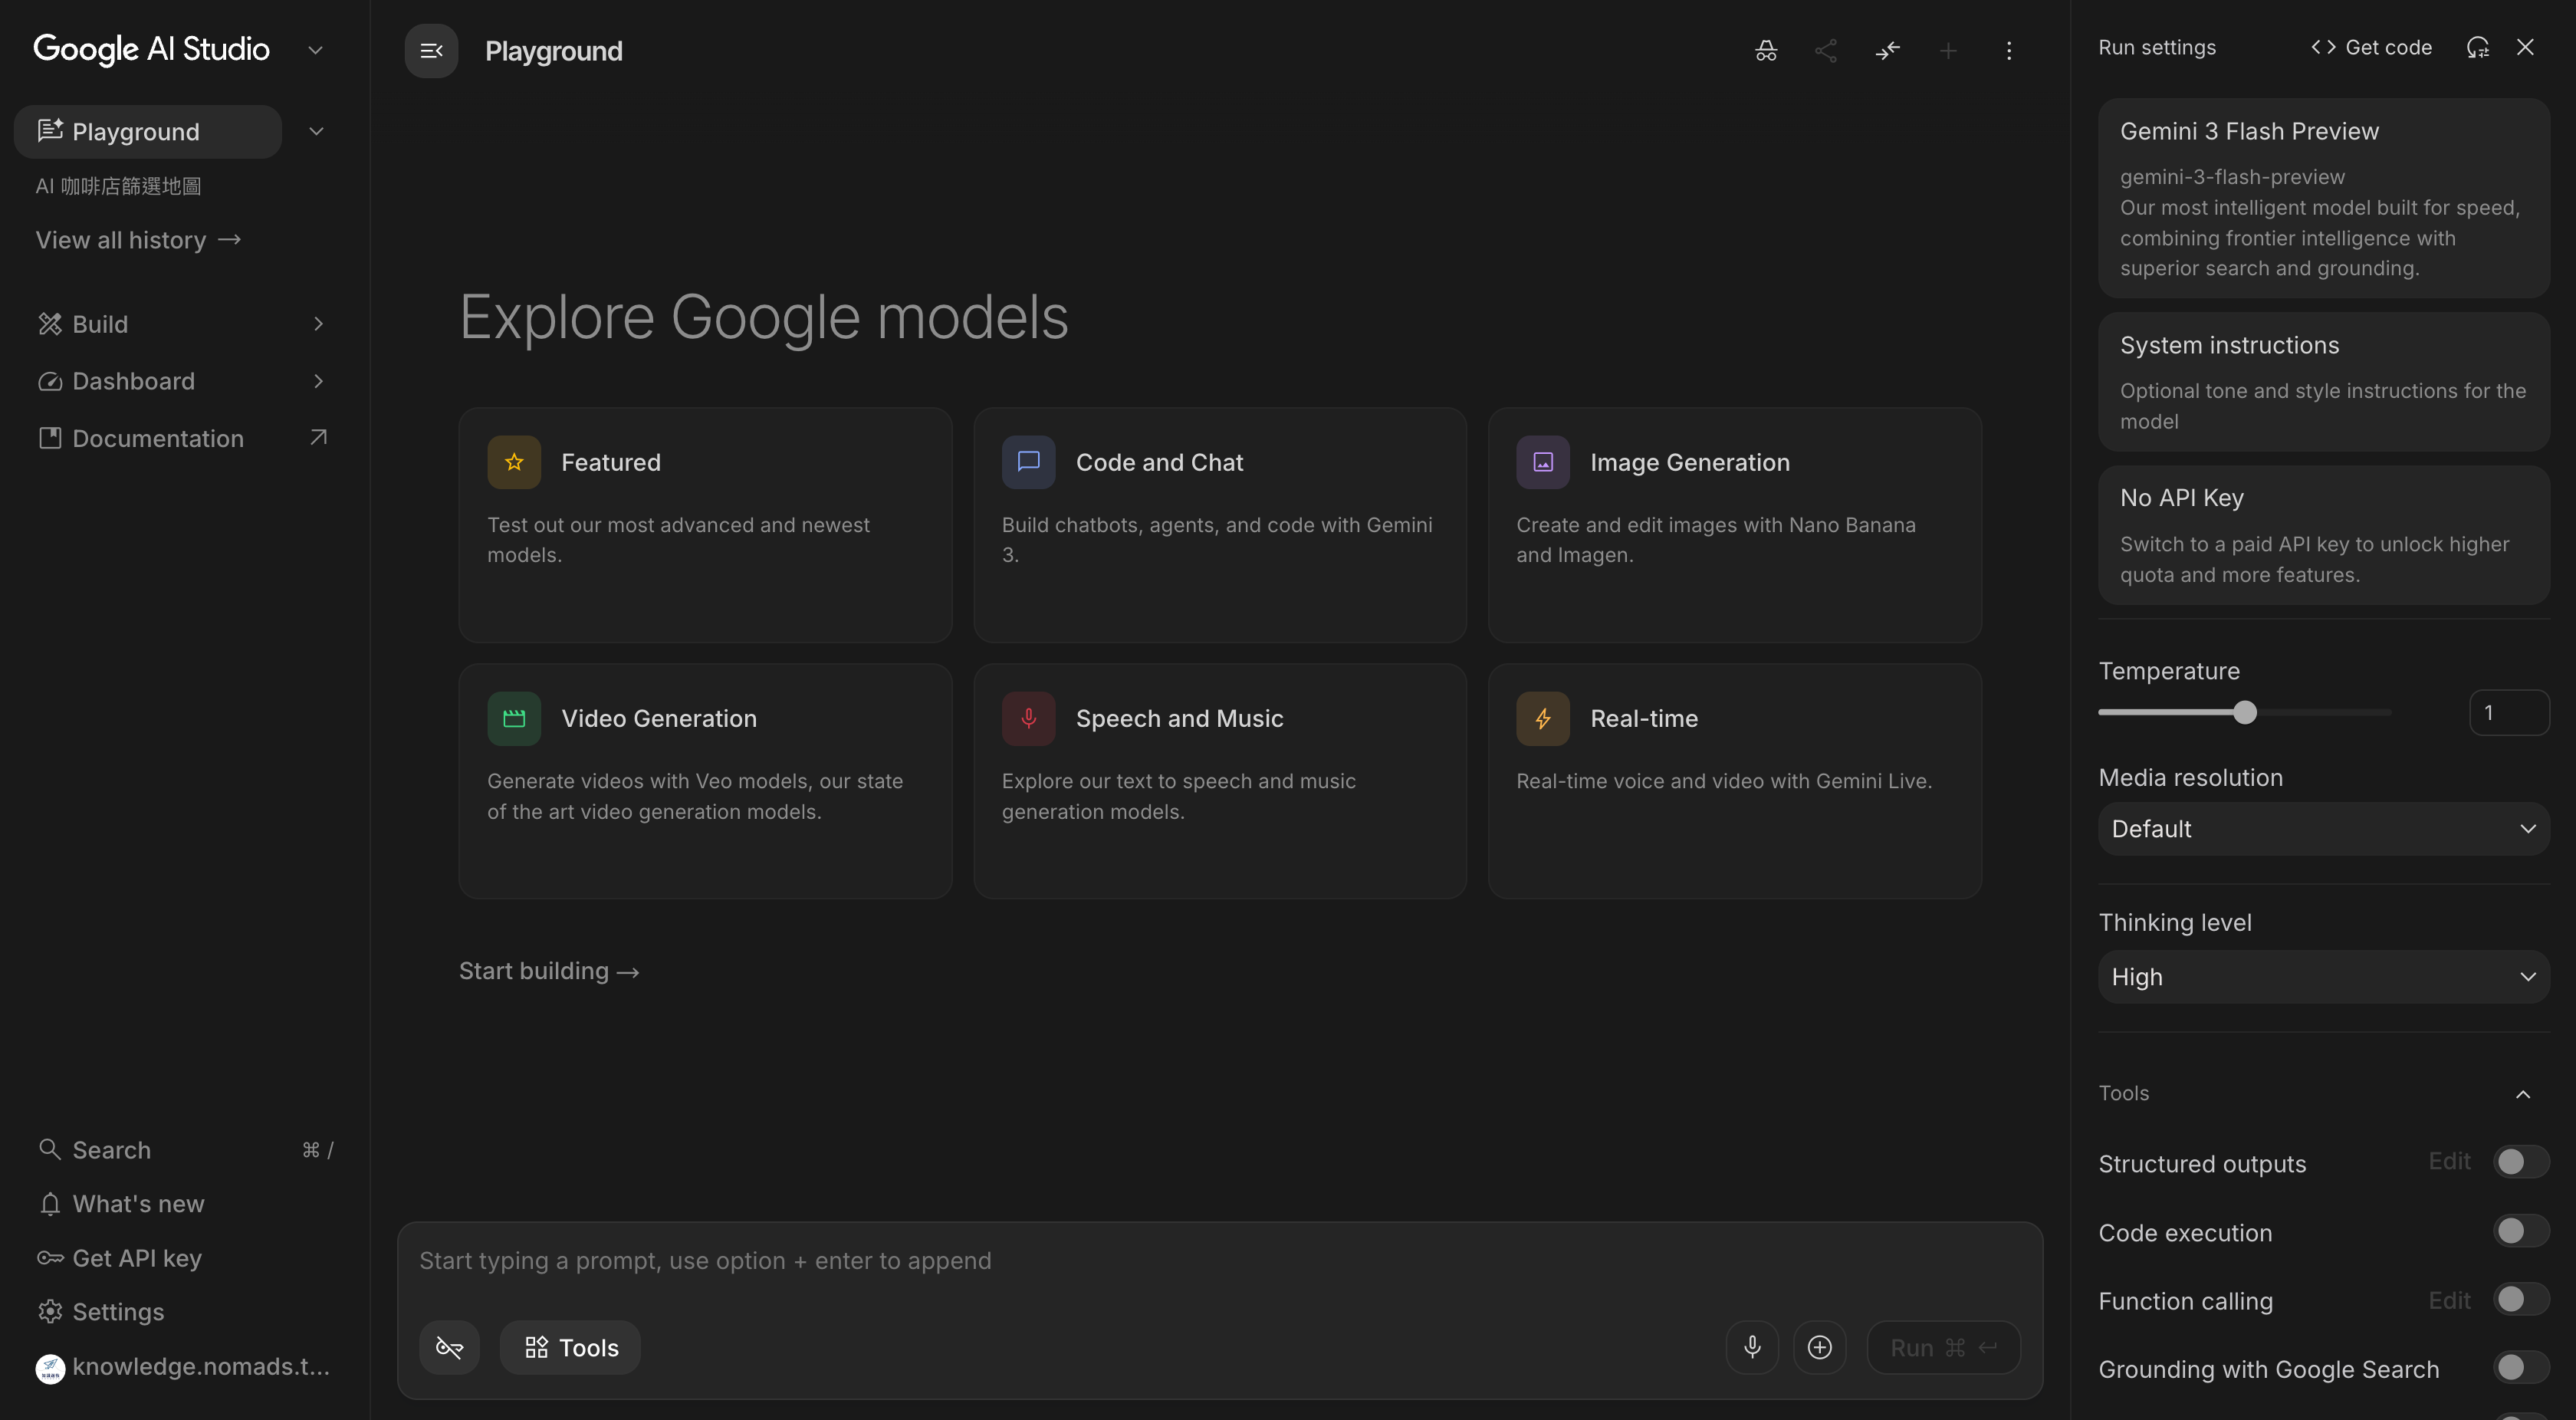Click the microphone icon in the prompt box

[1752, 1347]
